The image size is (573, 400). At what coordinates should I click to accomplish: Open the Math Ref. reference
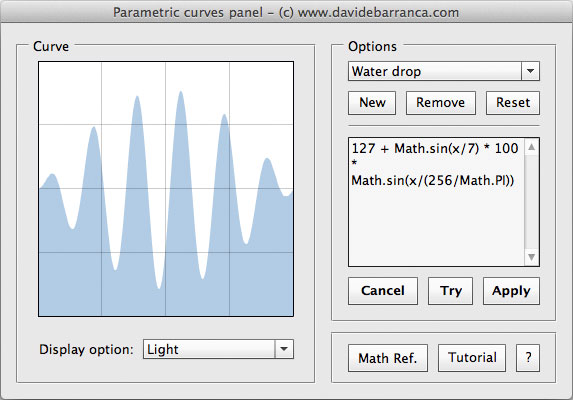click(x=388, y=358)
